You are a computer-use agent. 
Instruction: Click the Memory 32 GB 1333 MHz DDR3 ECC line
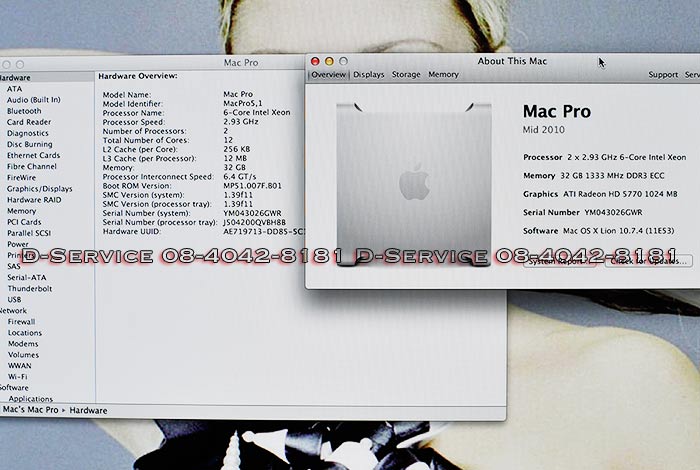tap(593, 176)
